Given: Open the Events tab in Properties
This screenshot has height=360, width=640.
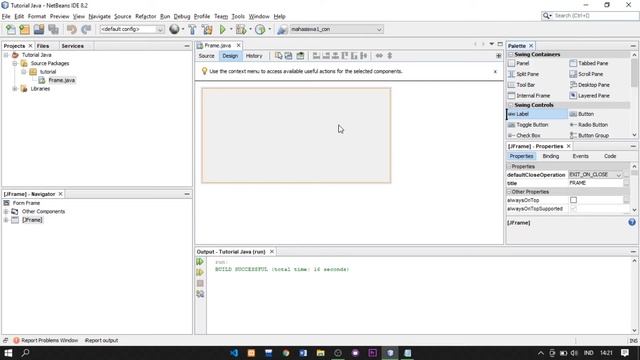Looking at the screenshot, I should click(x=580, y=156).
